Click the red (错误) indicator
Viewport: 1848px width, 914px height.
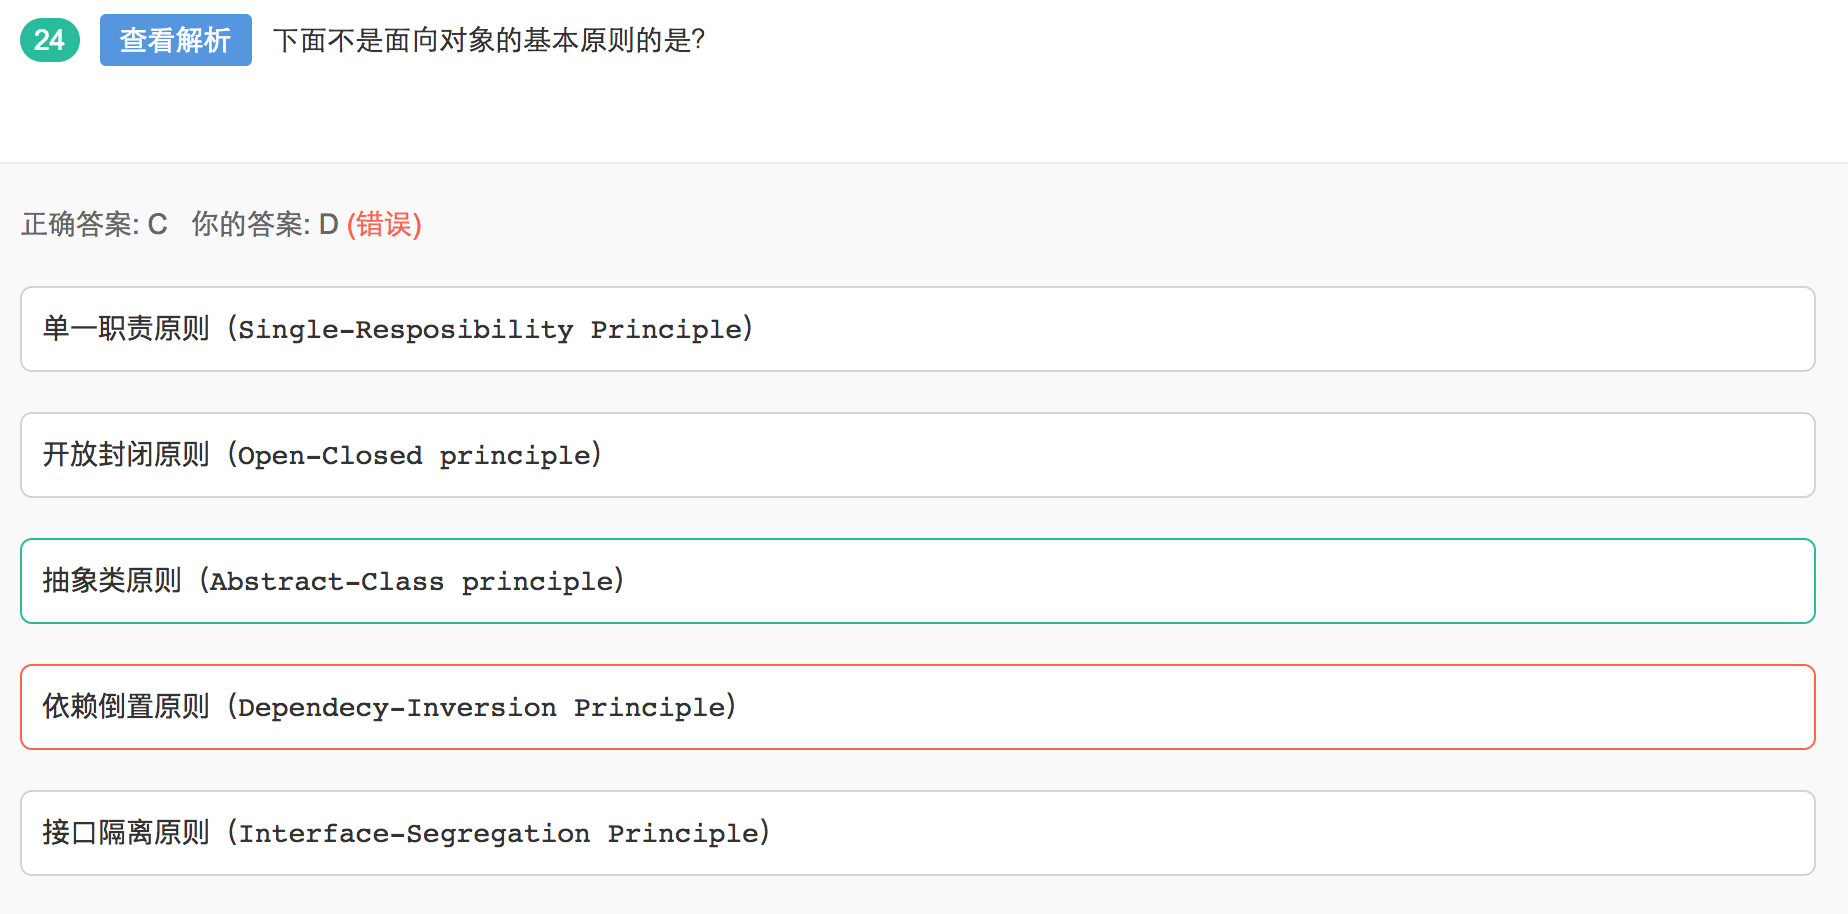[384, 224]
